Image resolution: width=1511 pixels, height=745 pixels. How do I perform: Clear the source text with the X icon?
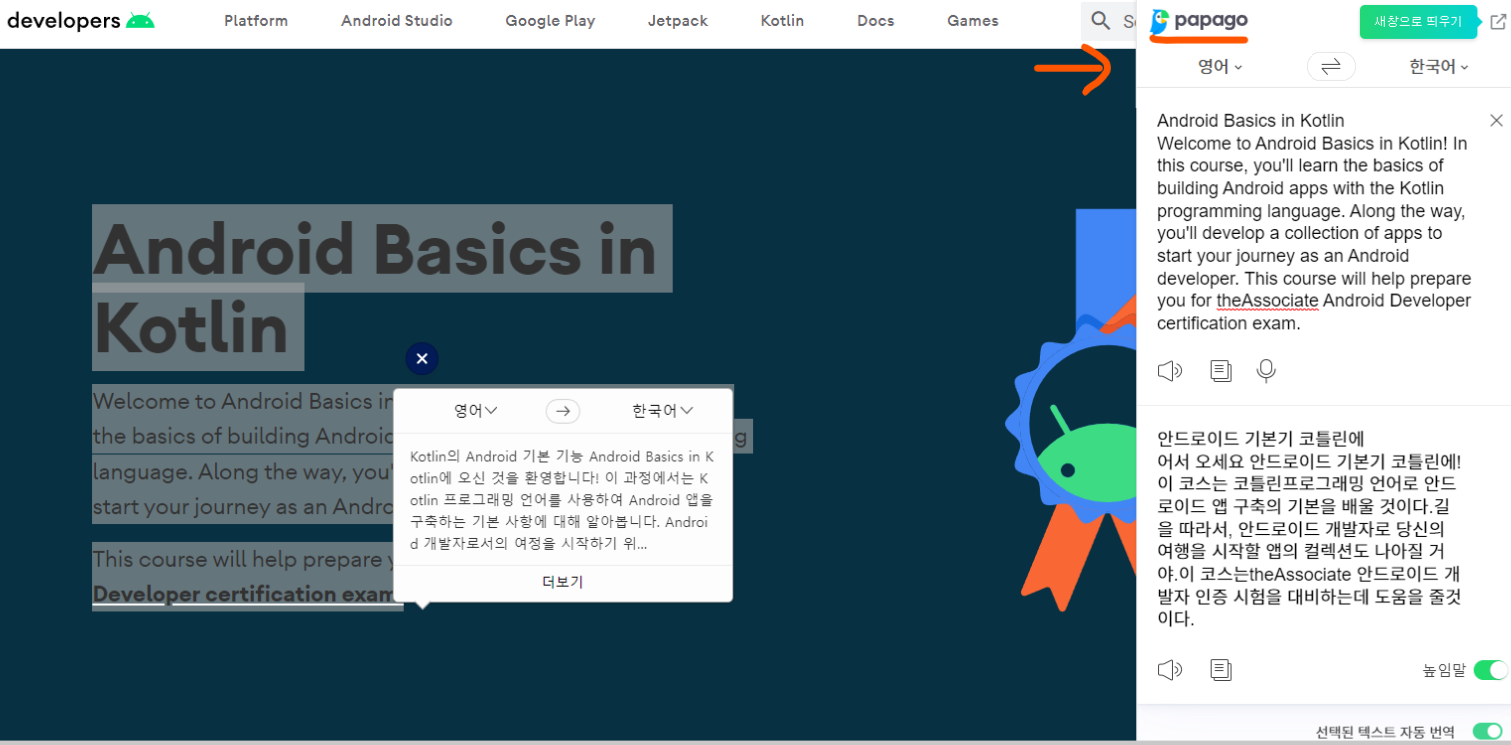[1496, 120]
